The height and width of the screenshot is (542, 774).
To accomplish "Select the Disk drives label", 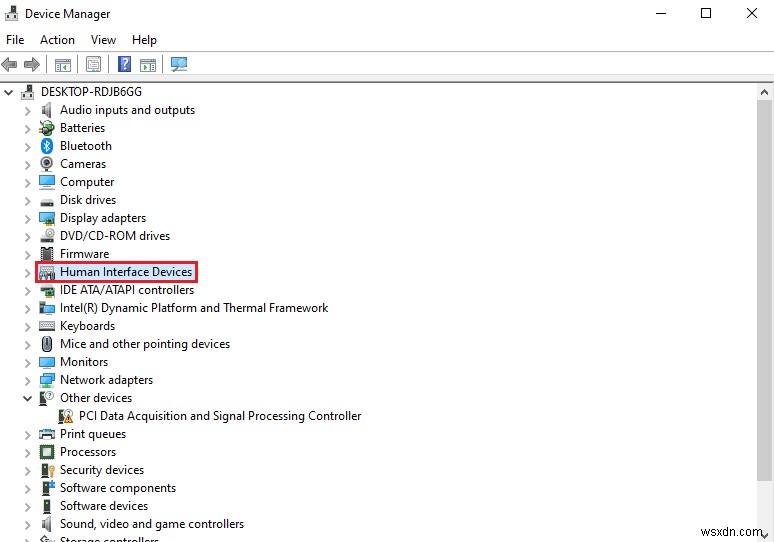I will tap(88, 200).
